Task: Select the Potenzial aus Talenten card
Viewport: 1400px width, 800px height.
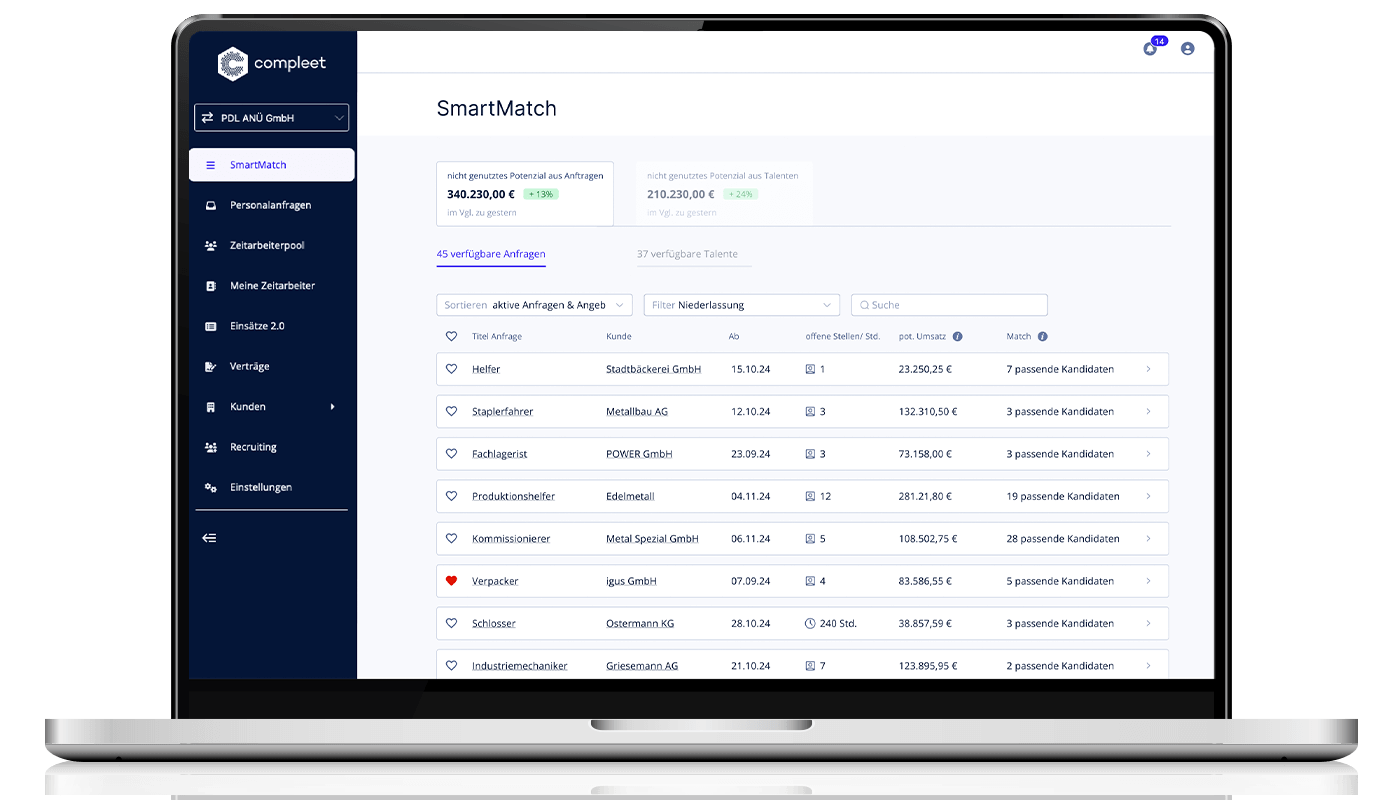Action: click(x=725, y=194)
